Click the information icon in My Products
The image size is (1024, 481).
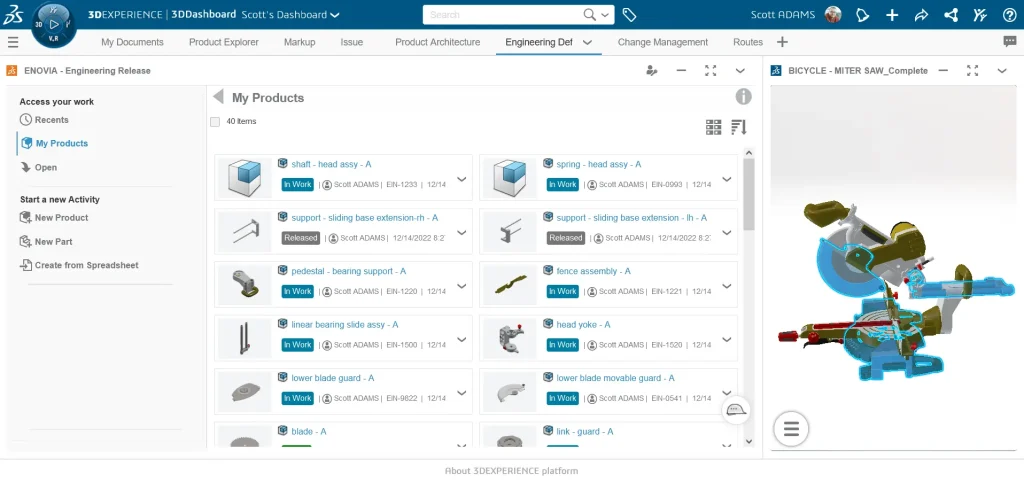click(743, 97)
